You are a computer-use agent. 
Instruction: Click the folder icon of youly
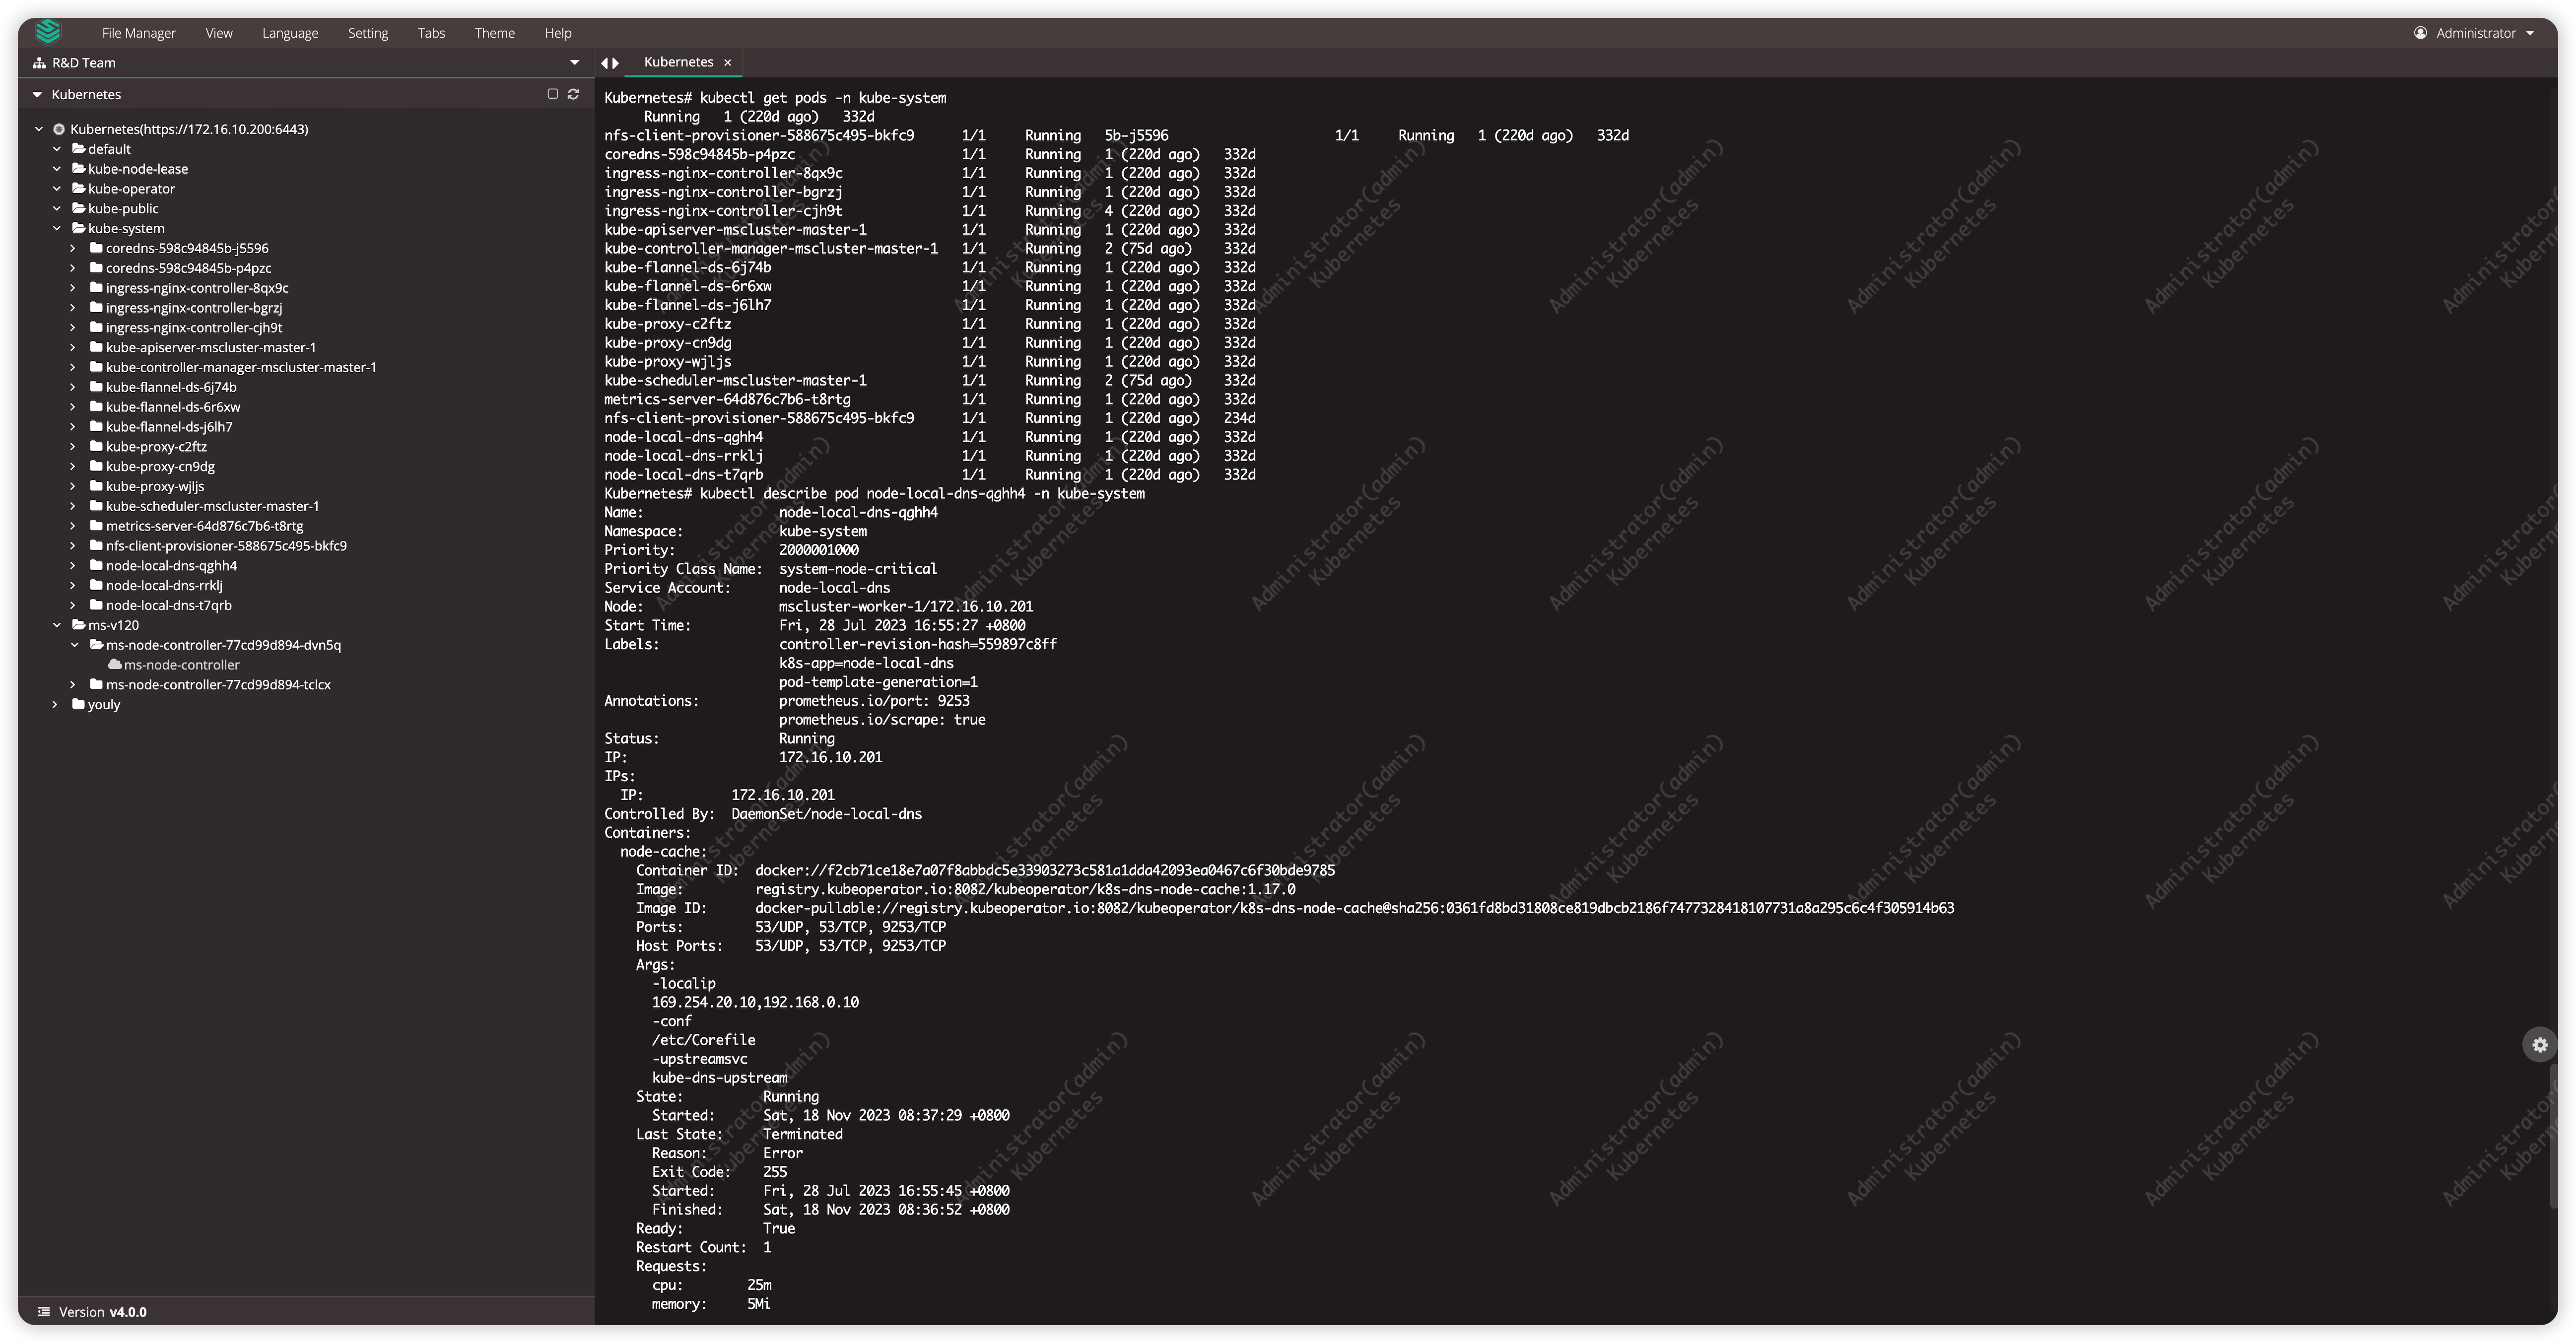(78, 704)
